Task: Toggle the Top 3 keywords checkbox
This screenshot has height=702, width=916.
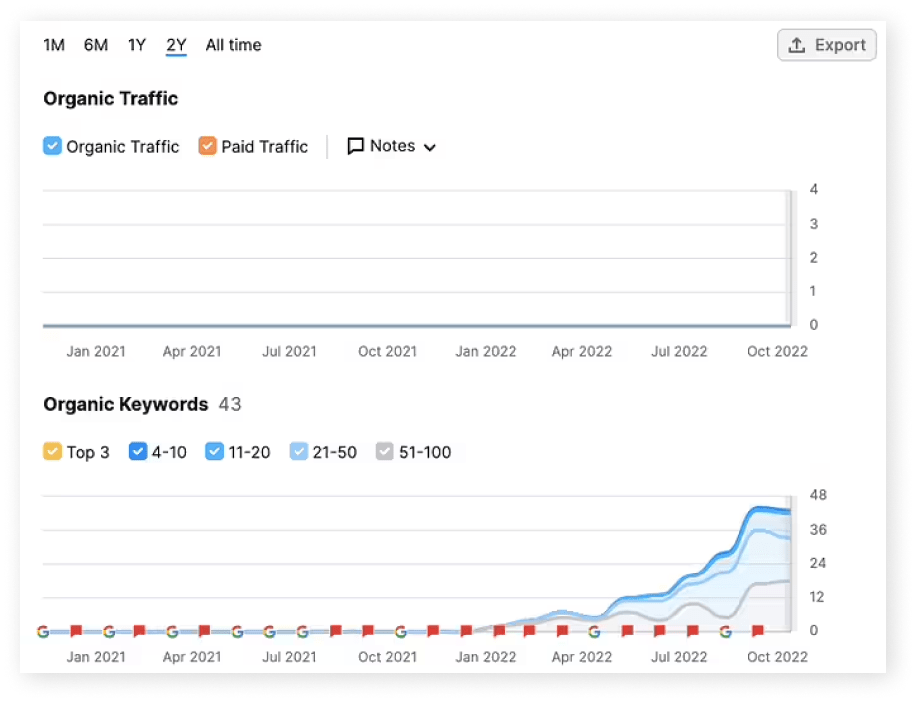Action: coord(52,451)
